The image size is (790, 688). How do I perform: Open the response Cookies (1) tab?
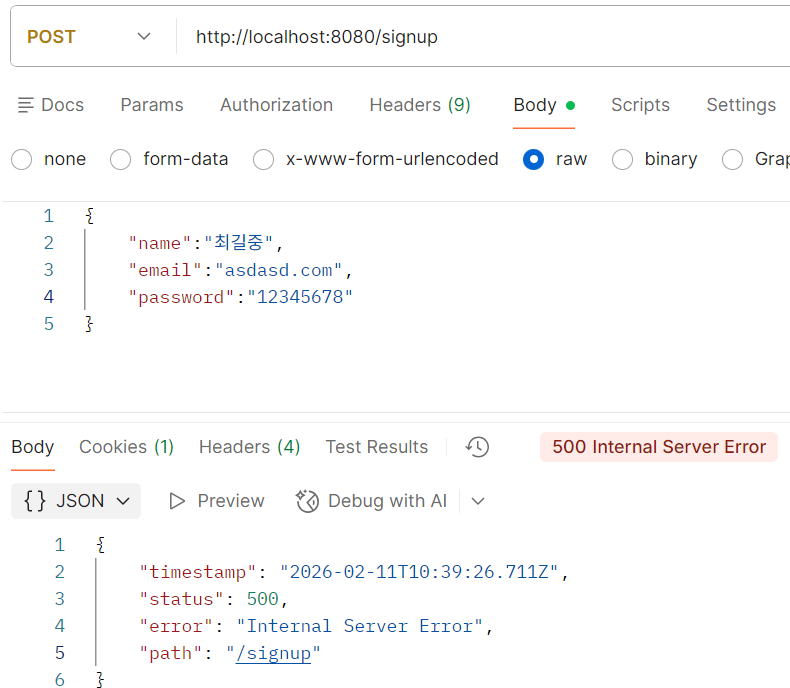point(126,447)
